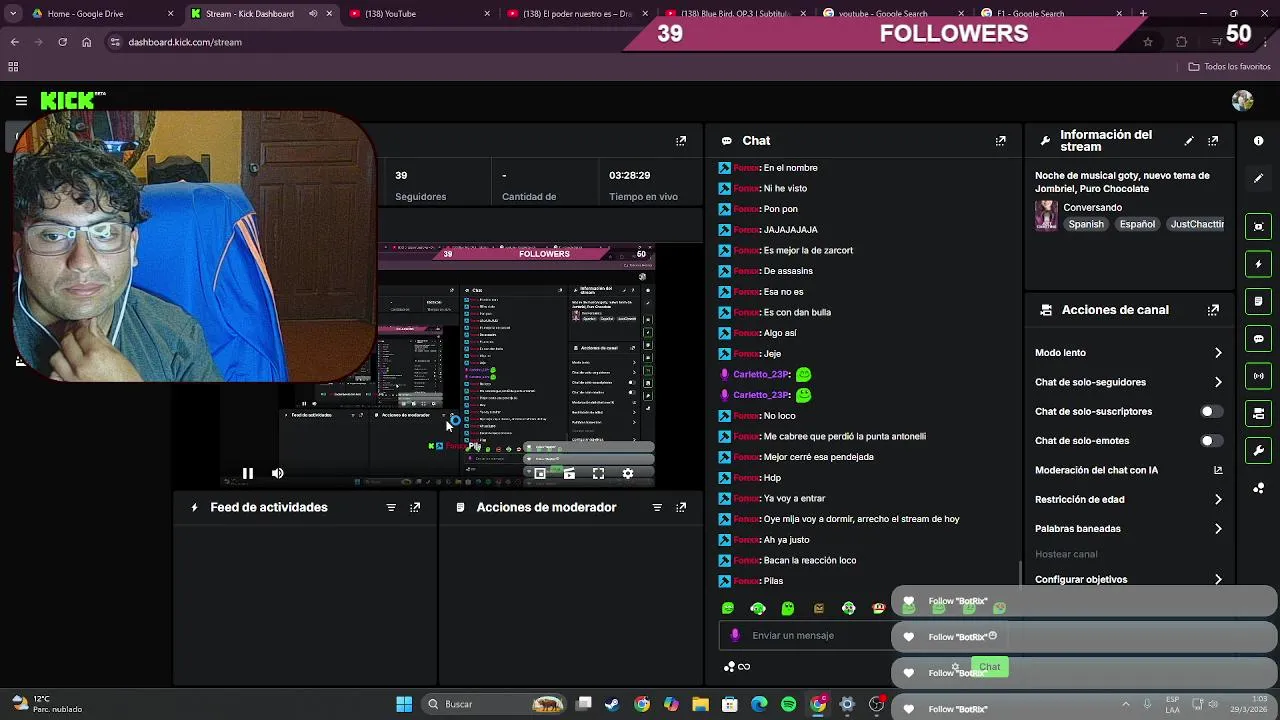This screenshot has height=720, width=1280.
Task: Click the pencil icon in the right sidebar
Action: 1258,178
